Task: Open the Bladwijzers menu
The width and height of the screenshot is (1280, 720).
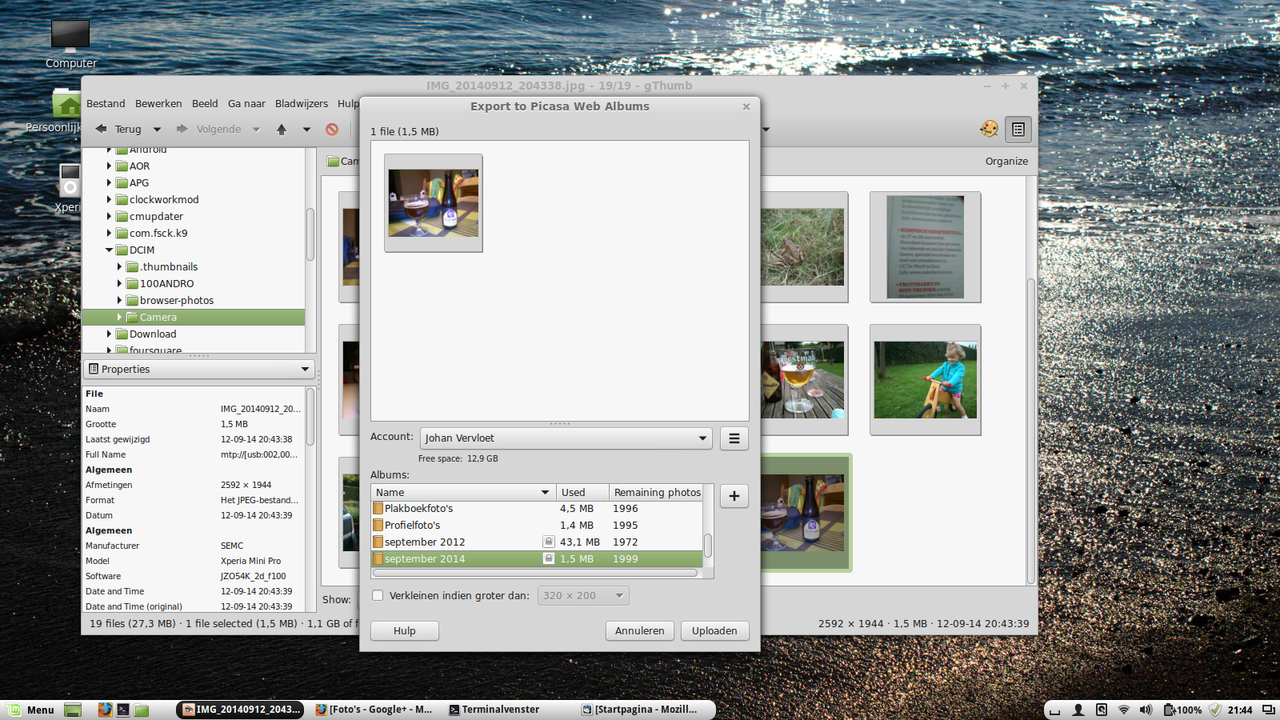Action: pos(302,104)
